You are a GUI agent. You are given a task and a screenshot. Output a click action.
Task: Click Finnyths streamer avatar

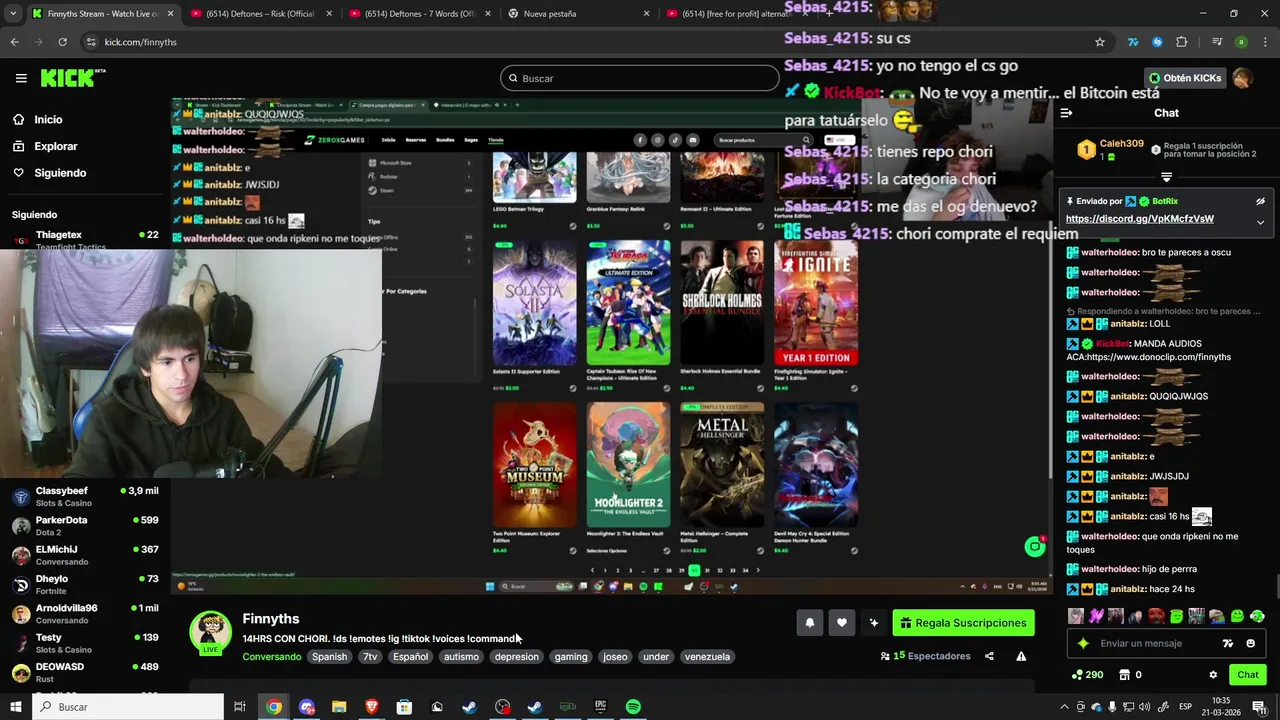pyautogui.click(x=210, y=633)
